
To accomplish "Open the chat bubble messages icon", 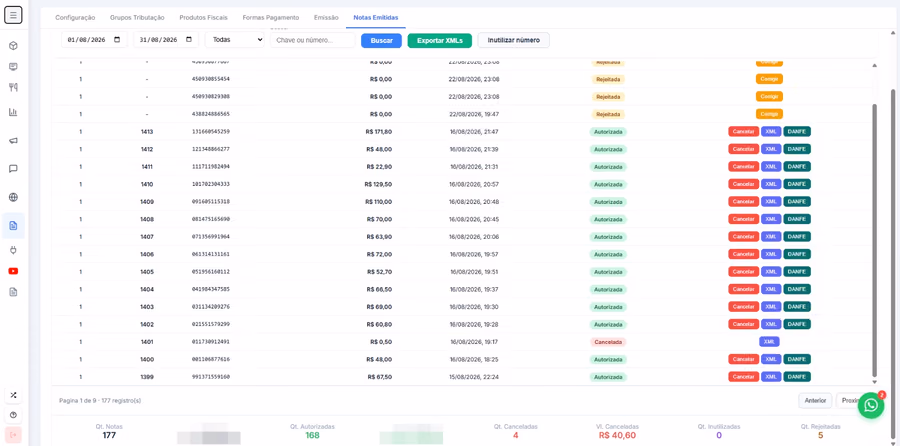I will tap(13, 169).
